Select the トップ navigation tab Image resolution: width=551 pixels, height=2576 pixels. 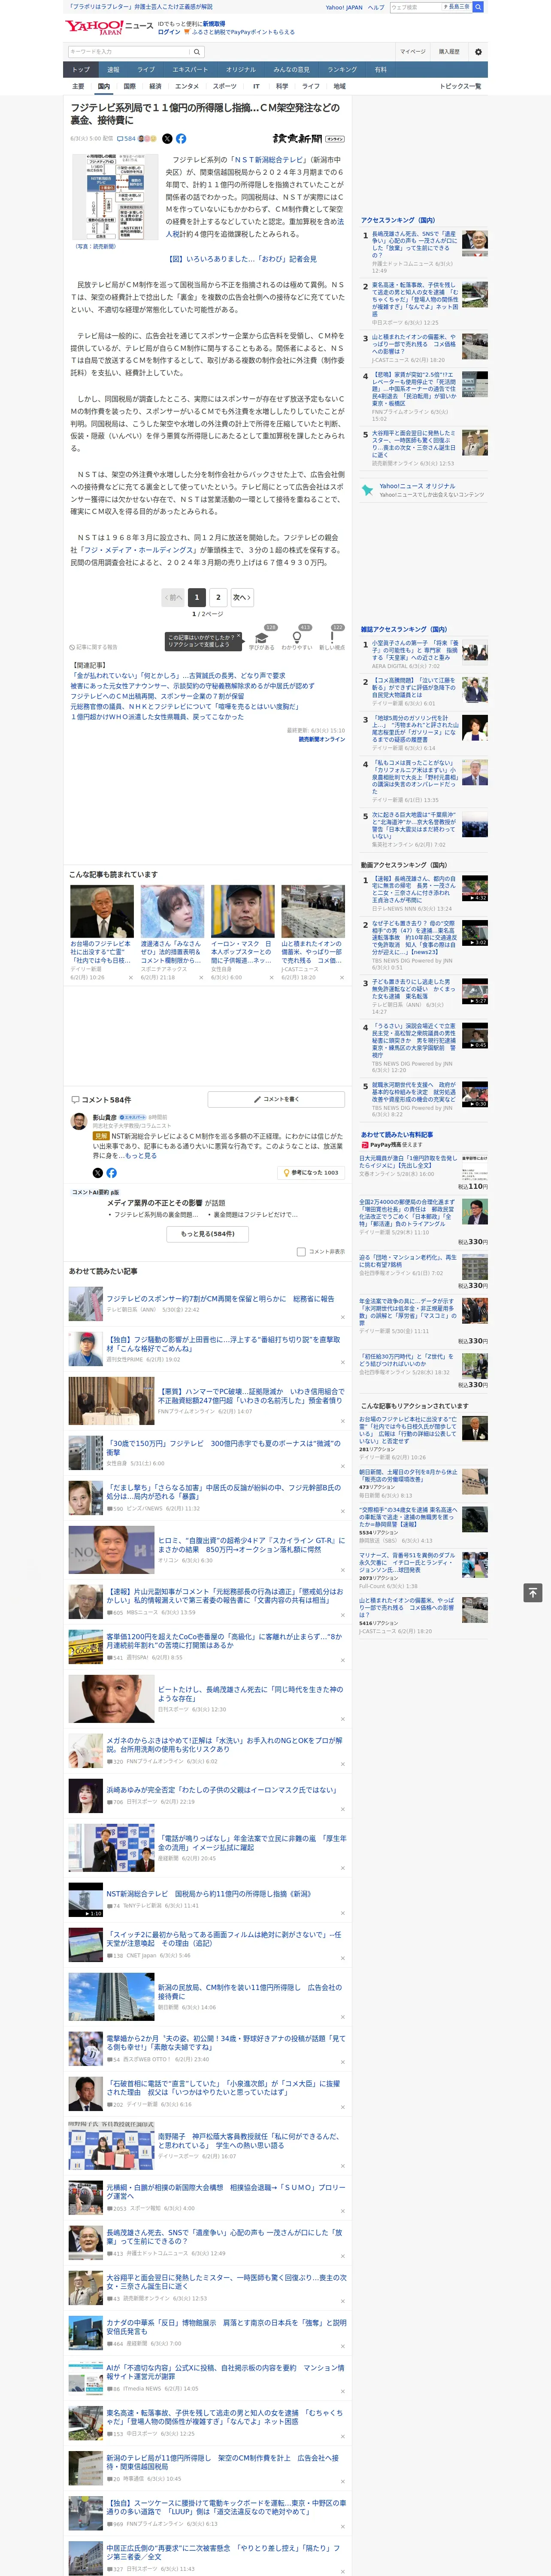81,70
